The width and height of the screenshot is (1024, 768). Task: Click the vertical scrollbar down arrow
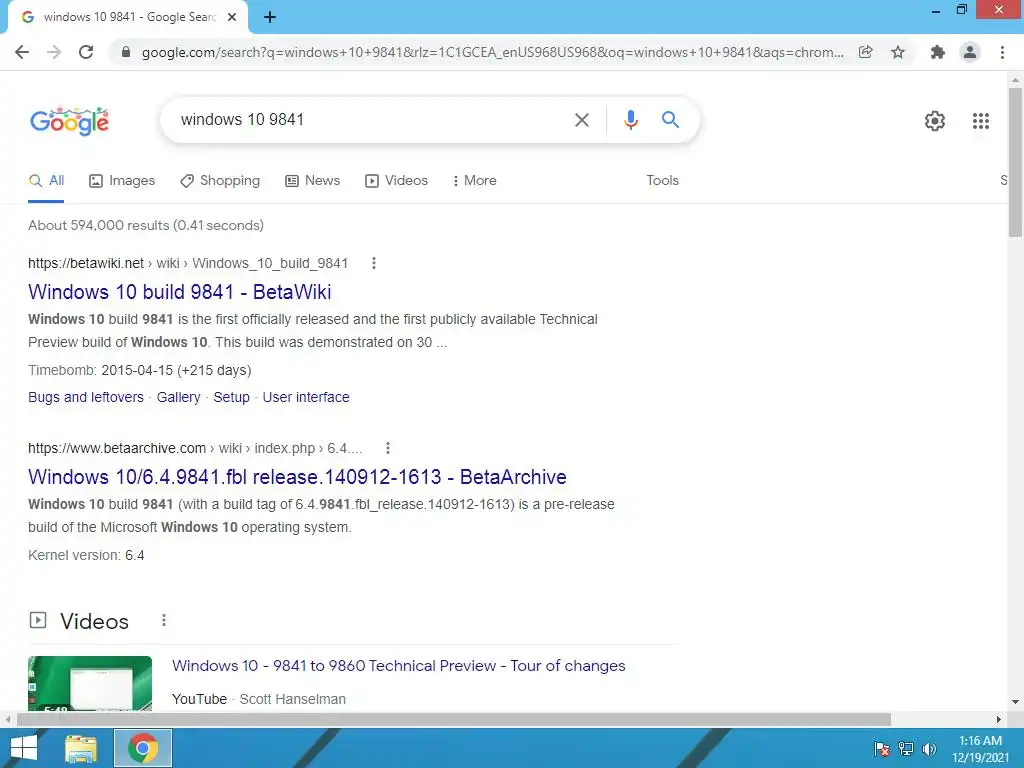pos(1015,702)
